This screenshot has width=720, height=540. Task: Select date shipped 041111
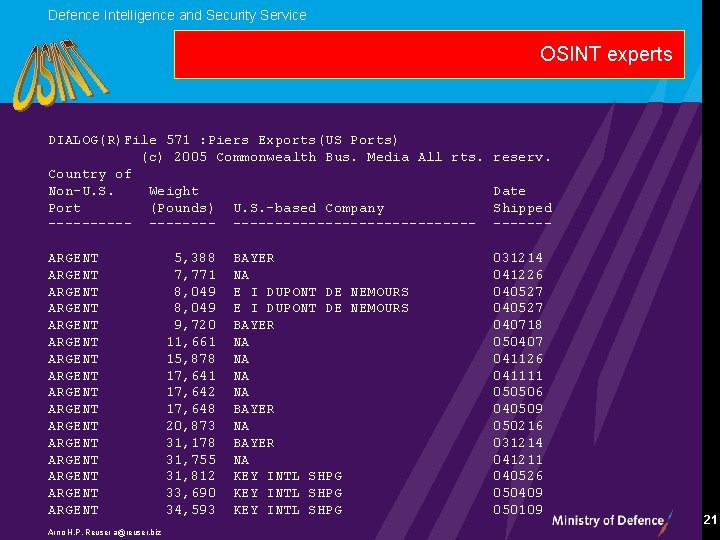518,376
